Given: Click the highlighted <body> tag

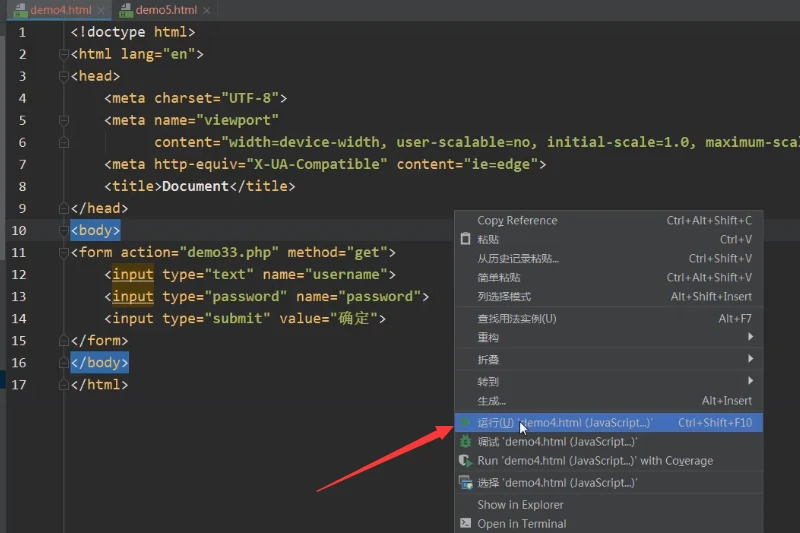Looking at the screenshot, I should point(95,230).
